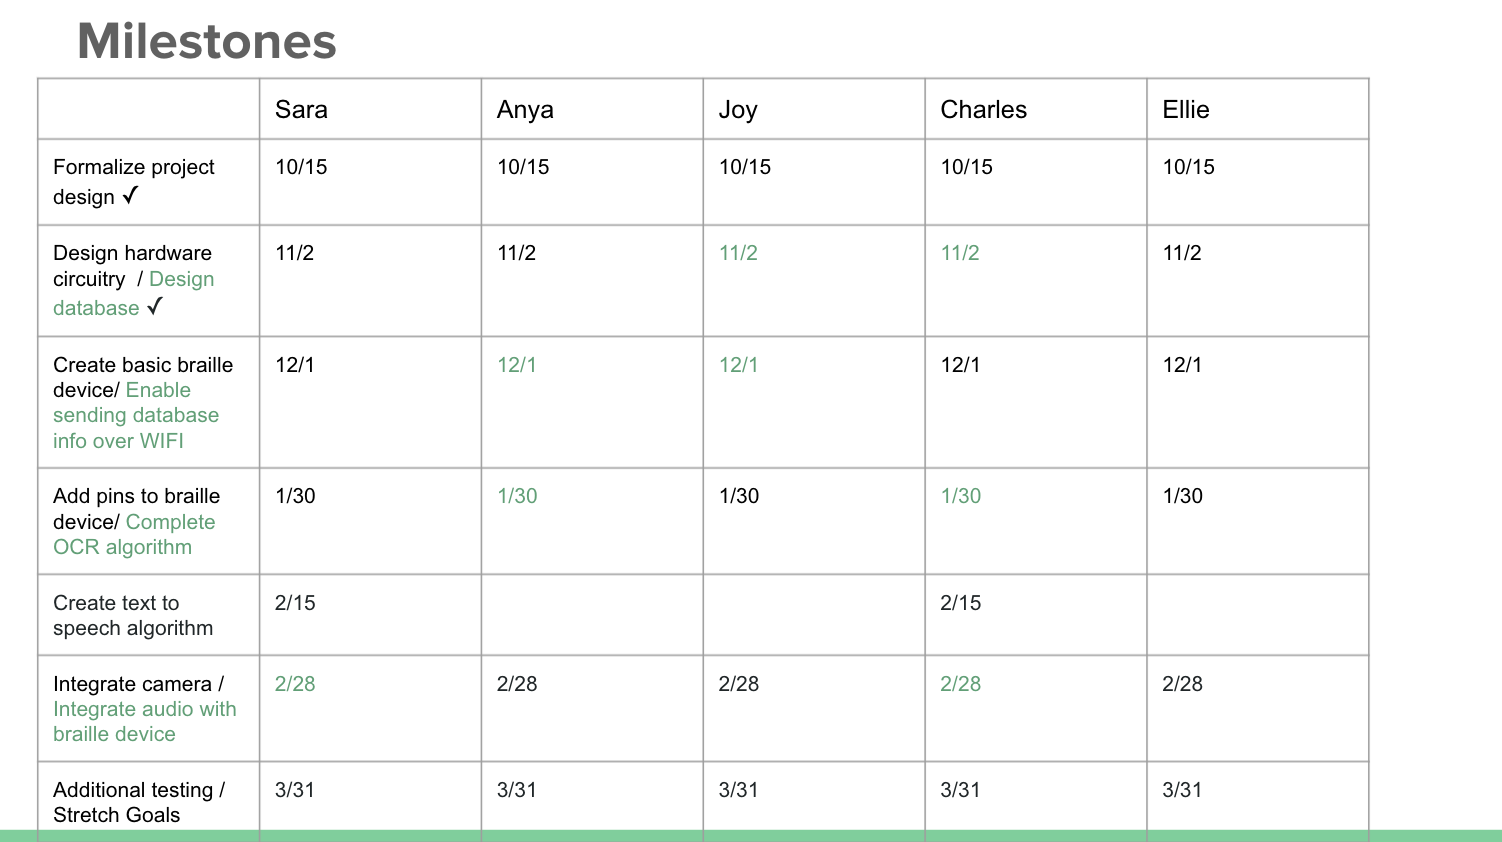Select the Create text to speech algorithm cell
1502x842 pixels.
pos(149,615)
